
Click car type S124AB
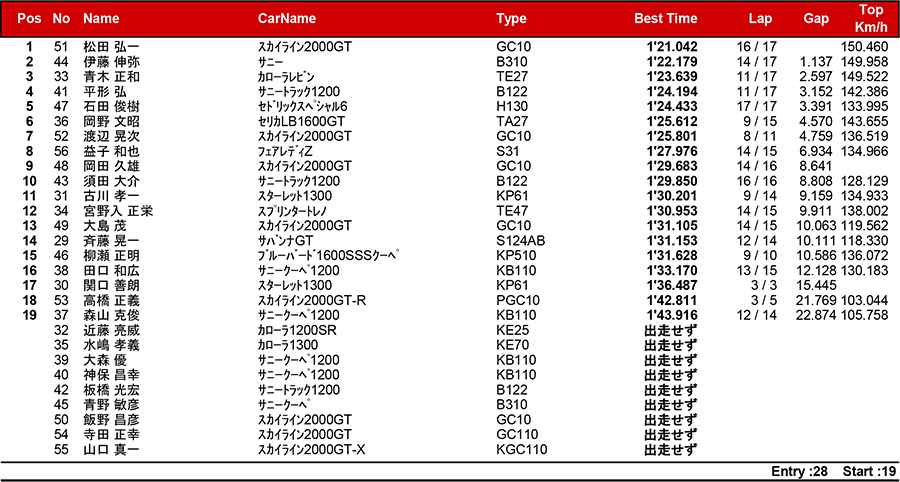(521, 241)
